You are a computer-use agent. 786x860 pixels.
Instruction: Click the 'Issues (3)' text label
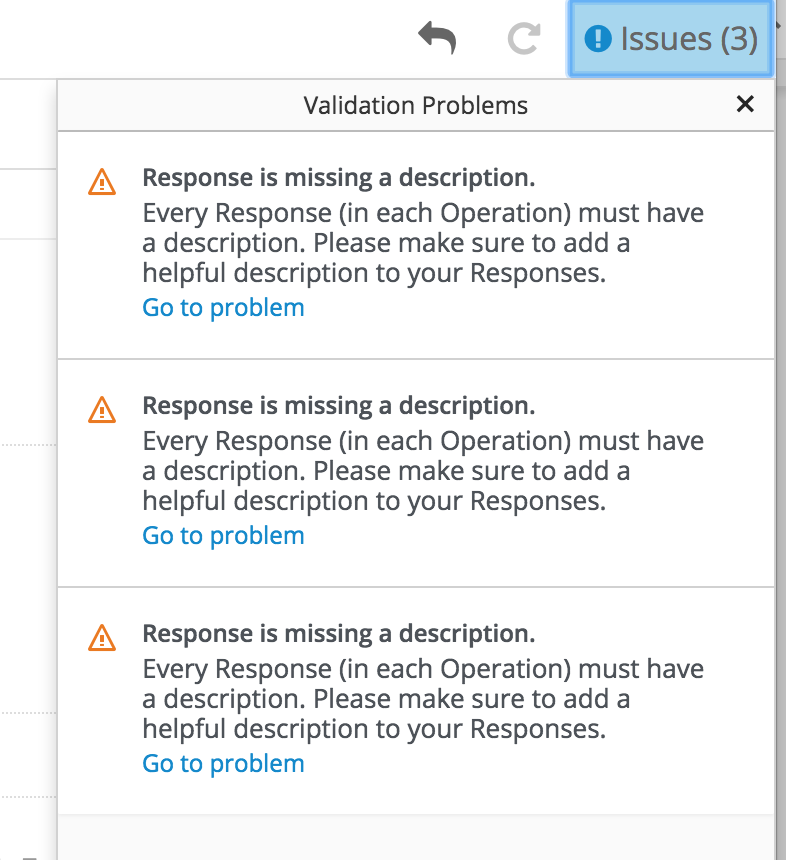[x=688, y=39]
